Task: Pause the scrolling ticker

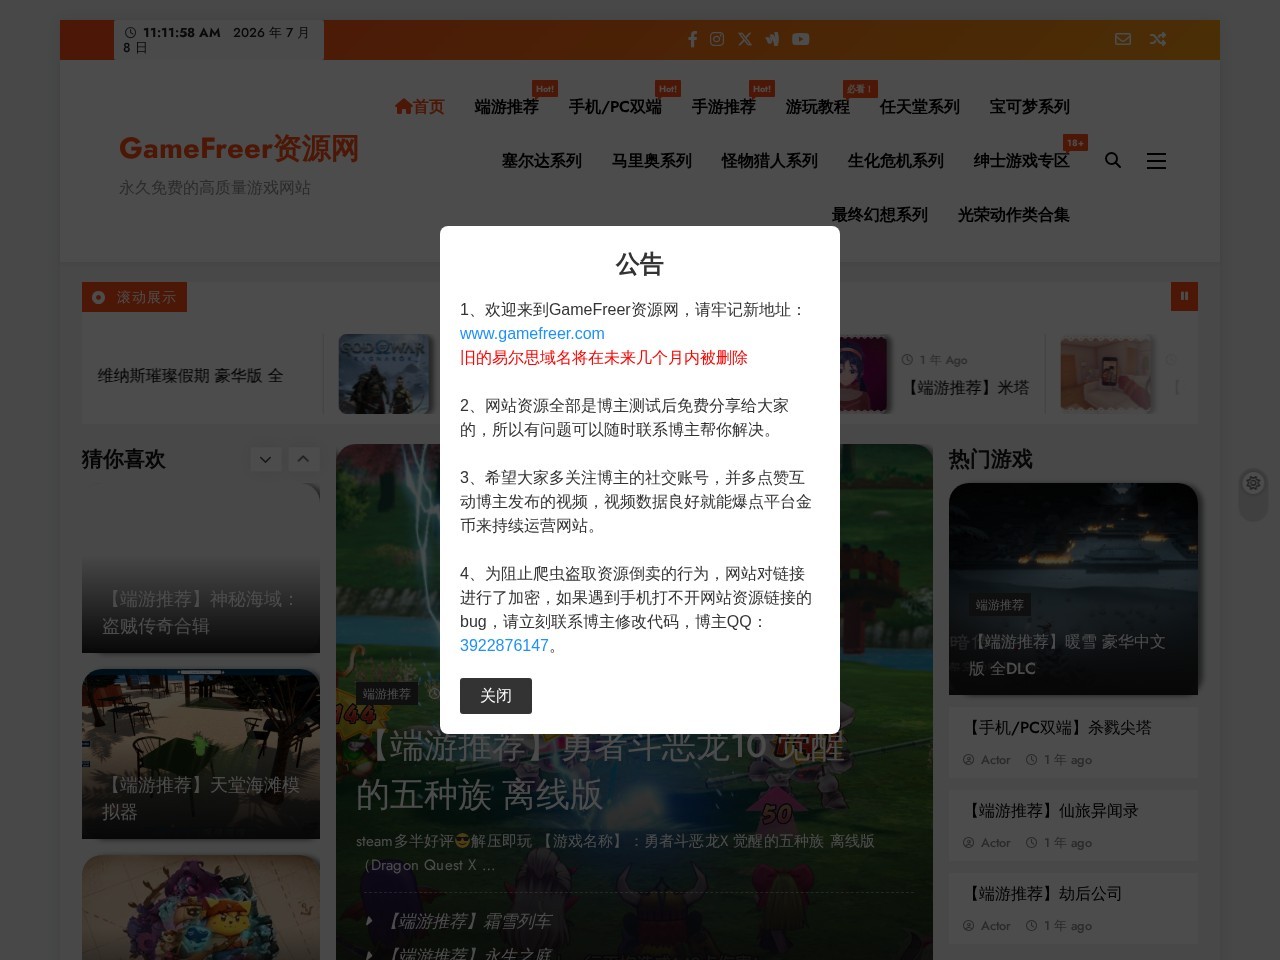Action: 1184,296
